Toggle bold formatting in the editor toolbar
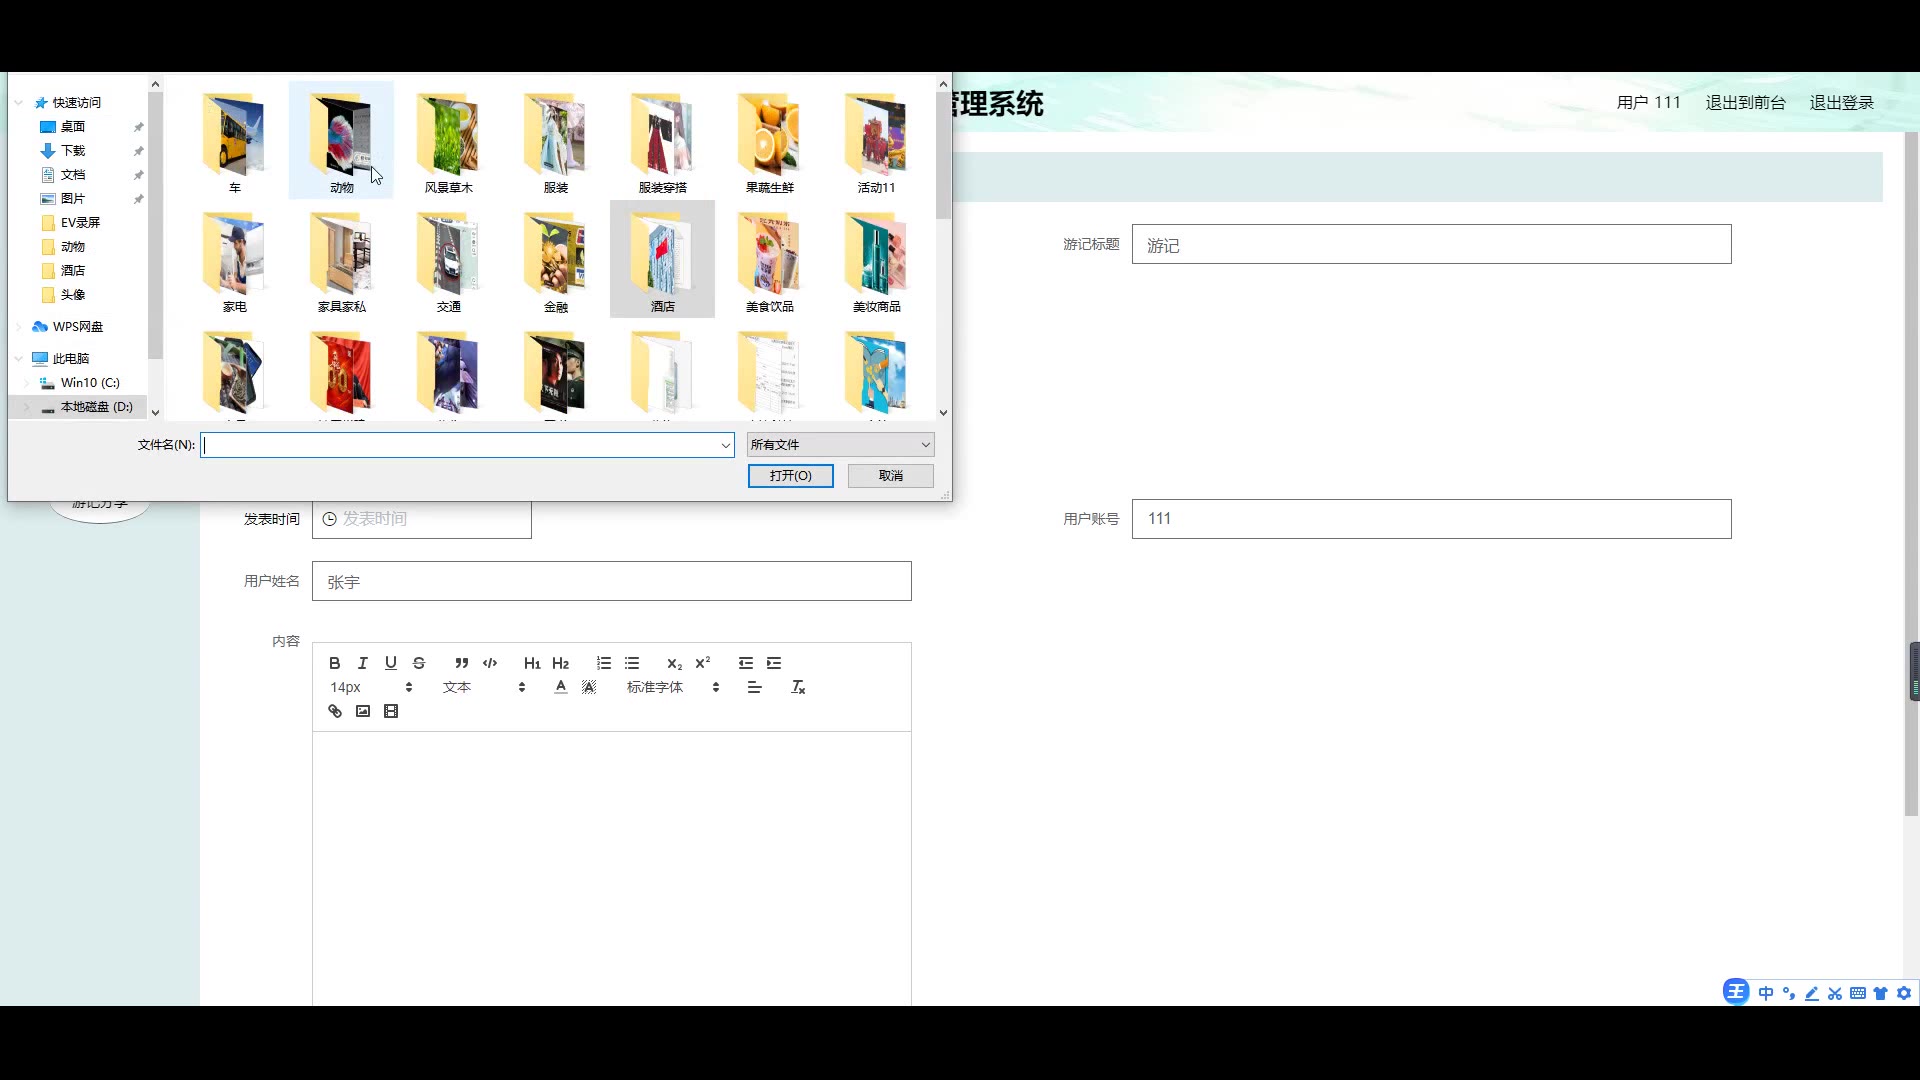 point(335,663)
